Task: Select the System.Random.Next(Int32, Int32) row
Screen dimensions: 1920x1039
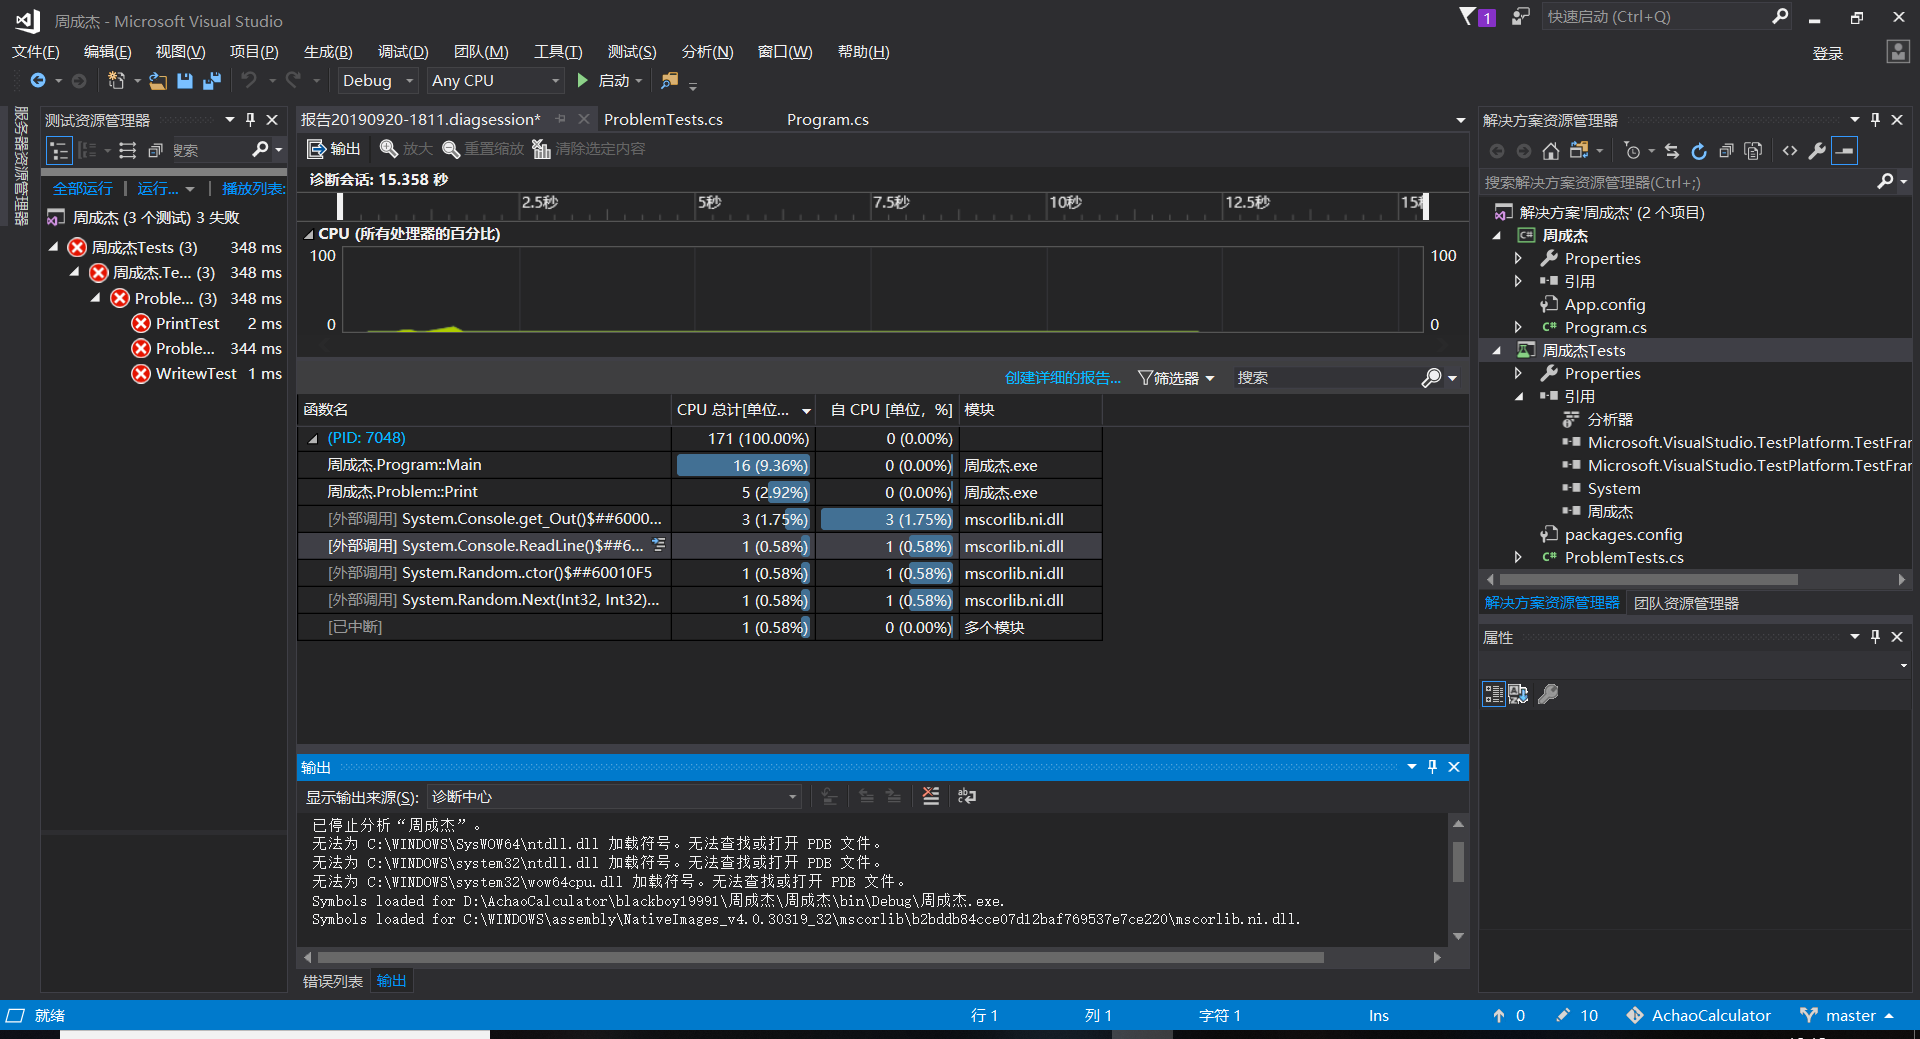Action: pos(700,600)
